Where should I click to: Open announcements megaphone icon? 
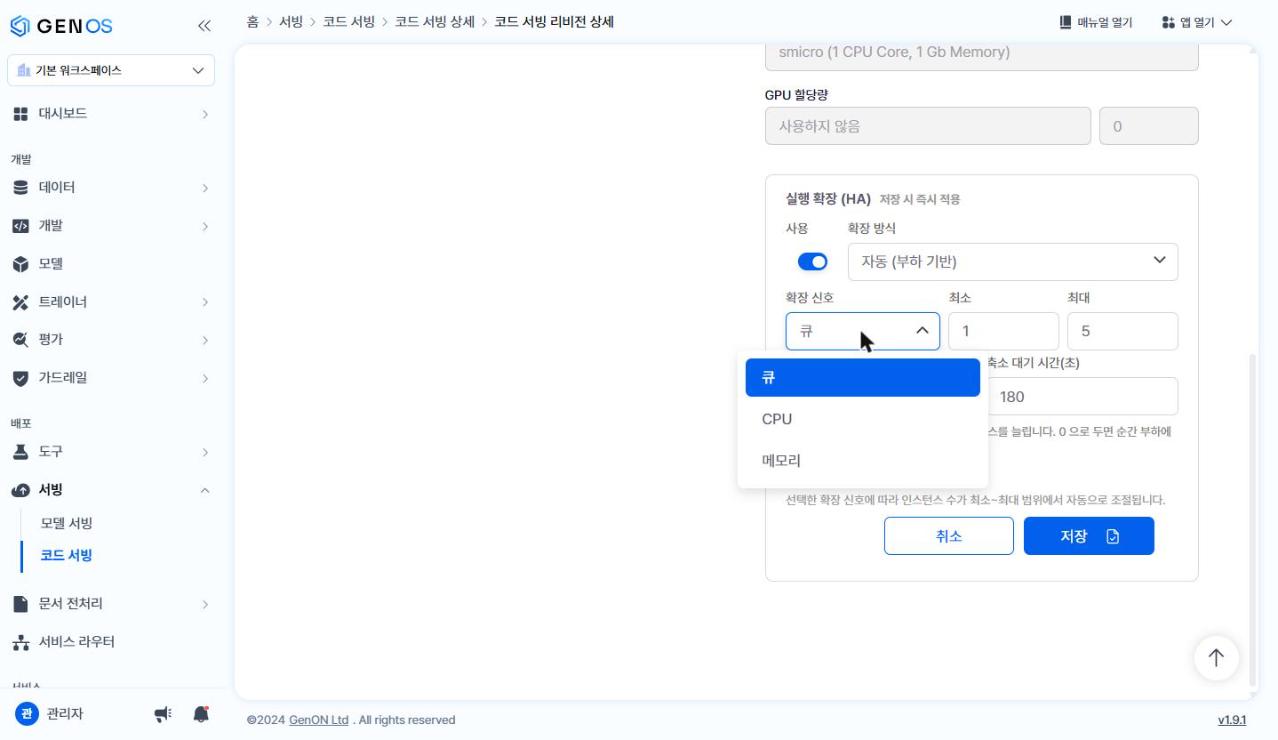[x=162, y=714]
